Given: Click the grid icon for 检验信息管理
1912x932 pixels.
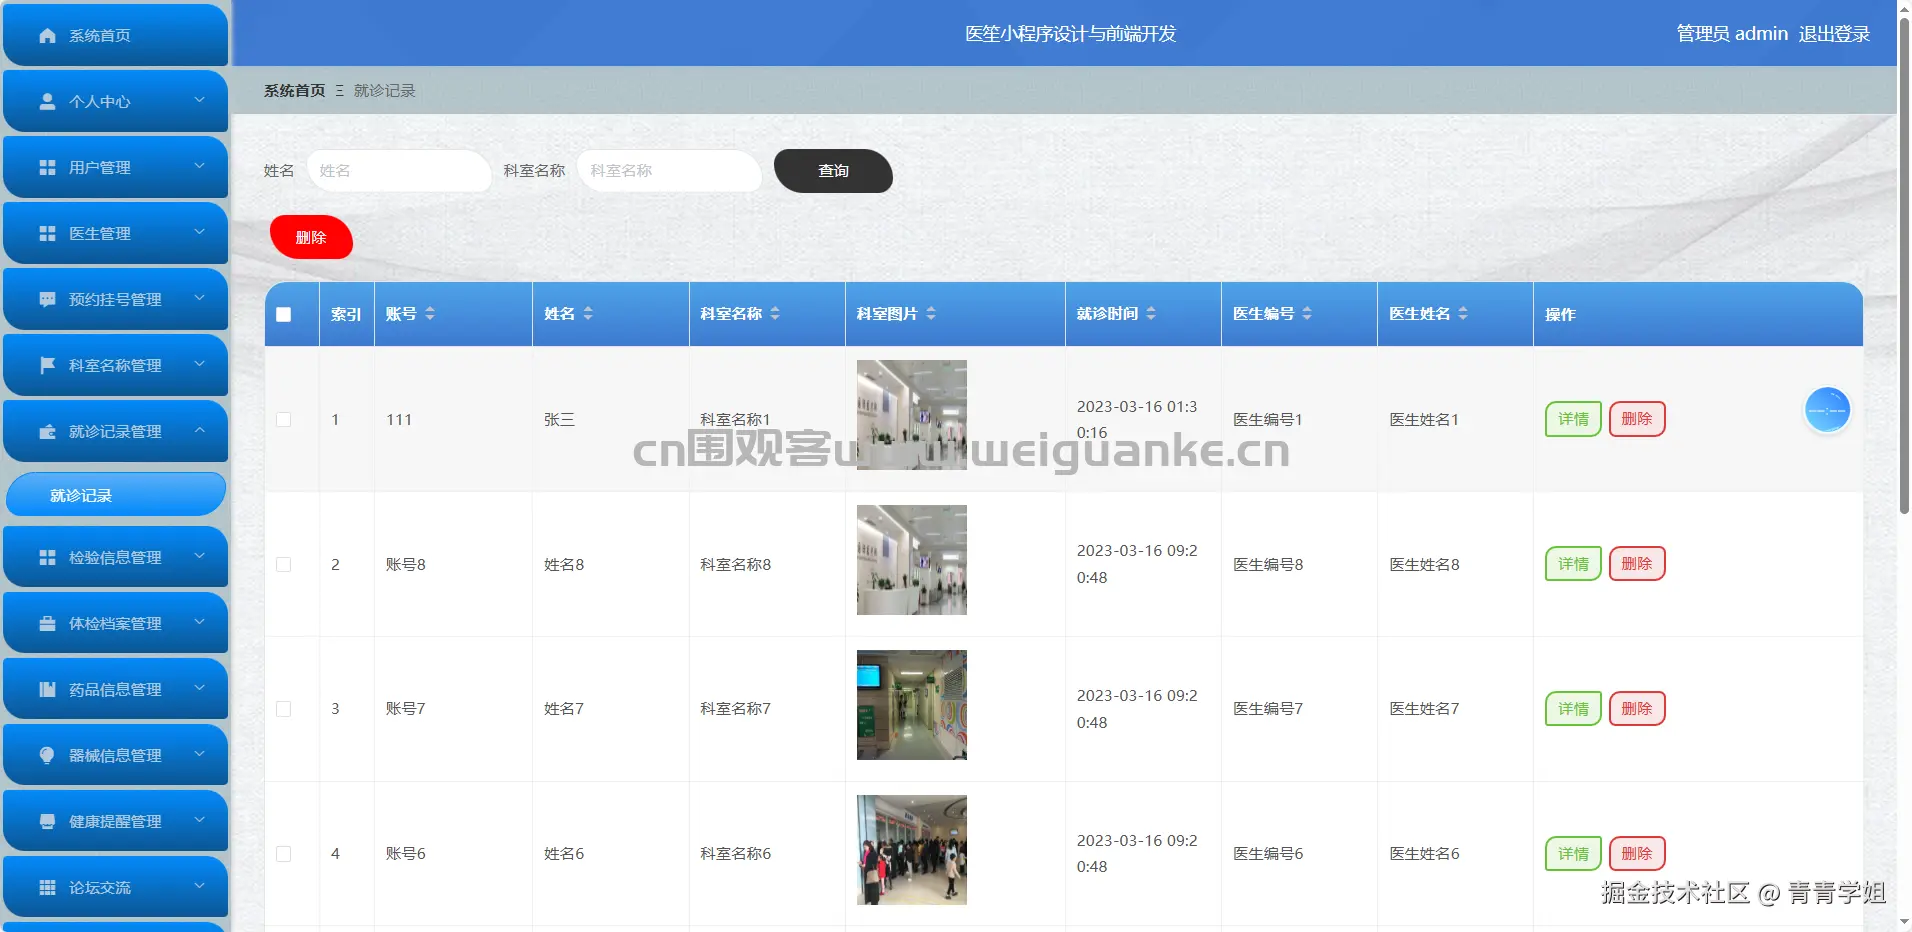Looking at the screenshot, I should point(47,558).
